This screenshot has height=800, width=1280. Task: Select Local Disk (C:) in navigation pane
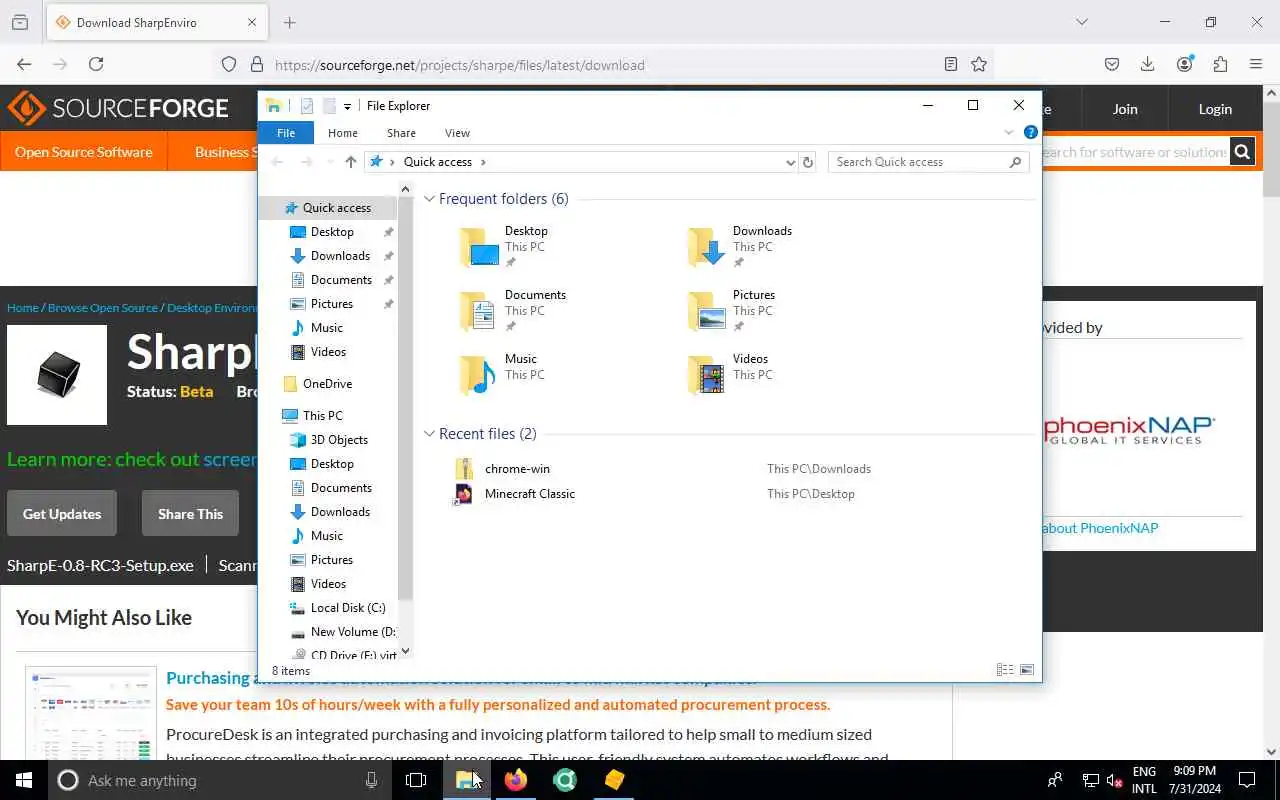tap(347, 608)
